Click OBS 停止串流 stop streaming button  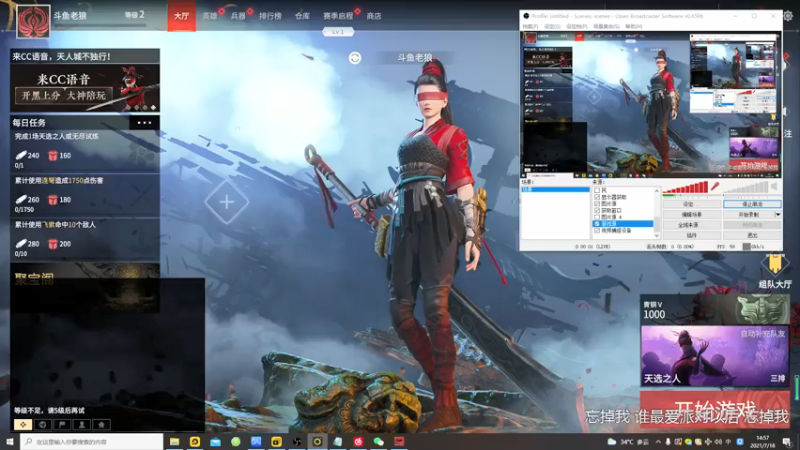[752, 204]
